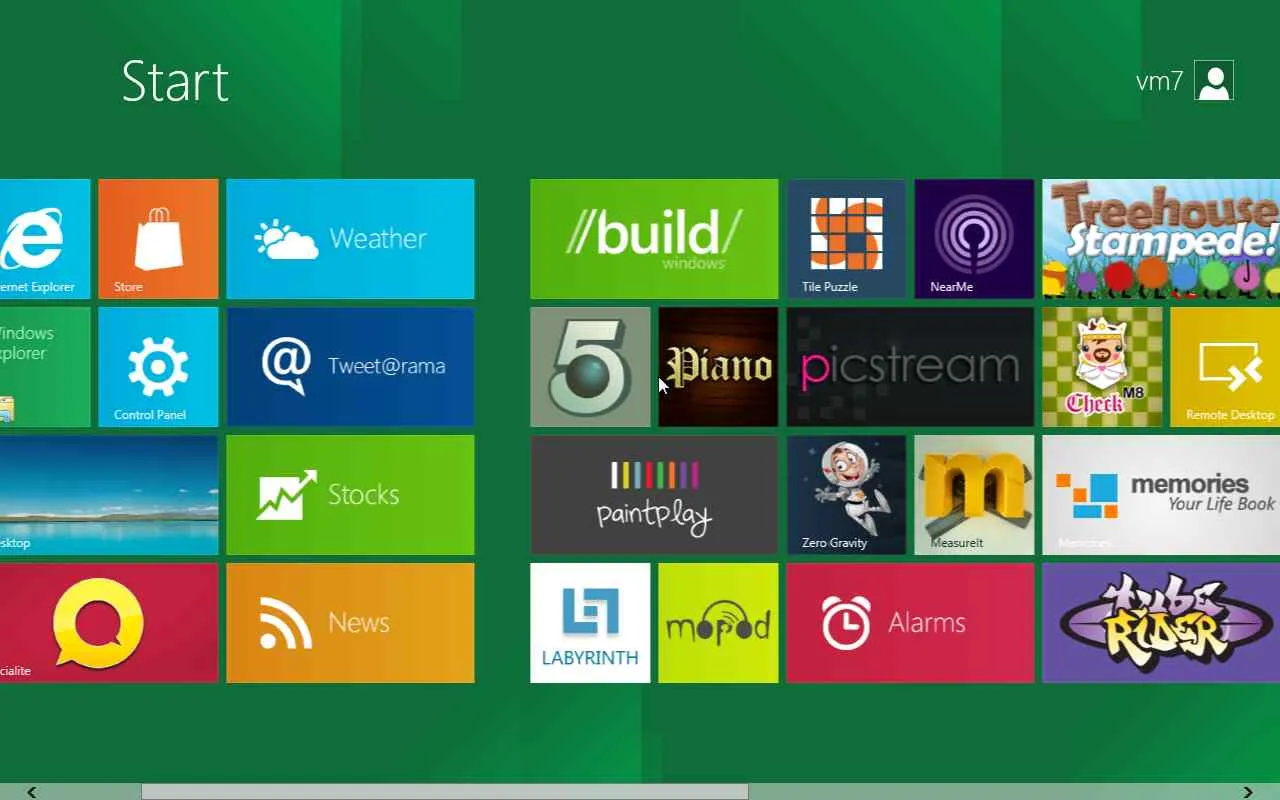Open the Desktop landscape tile
Image resolution: width=1280 pixels, height=800 pixels.
point(109,495)
